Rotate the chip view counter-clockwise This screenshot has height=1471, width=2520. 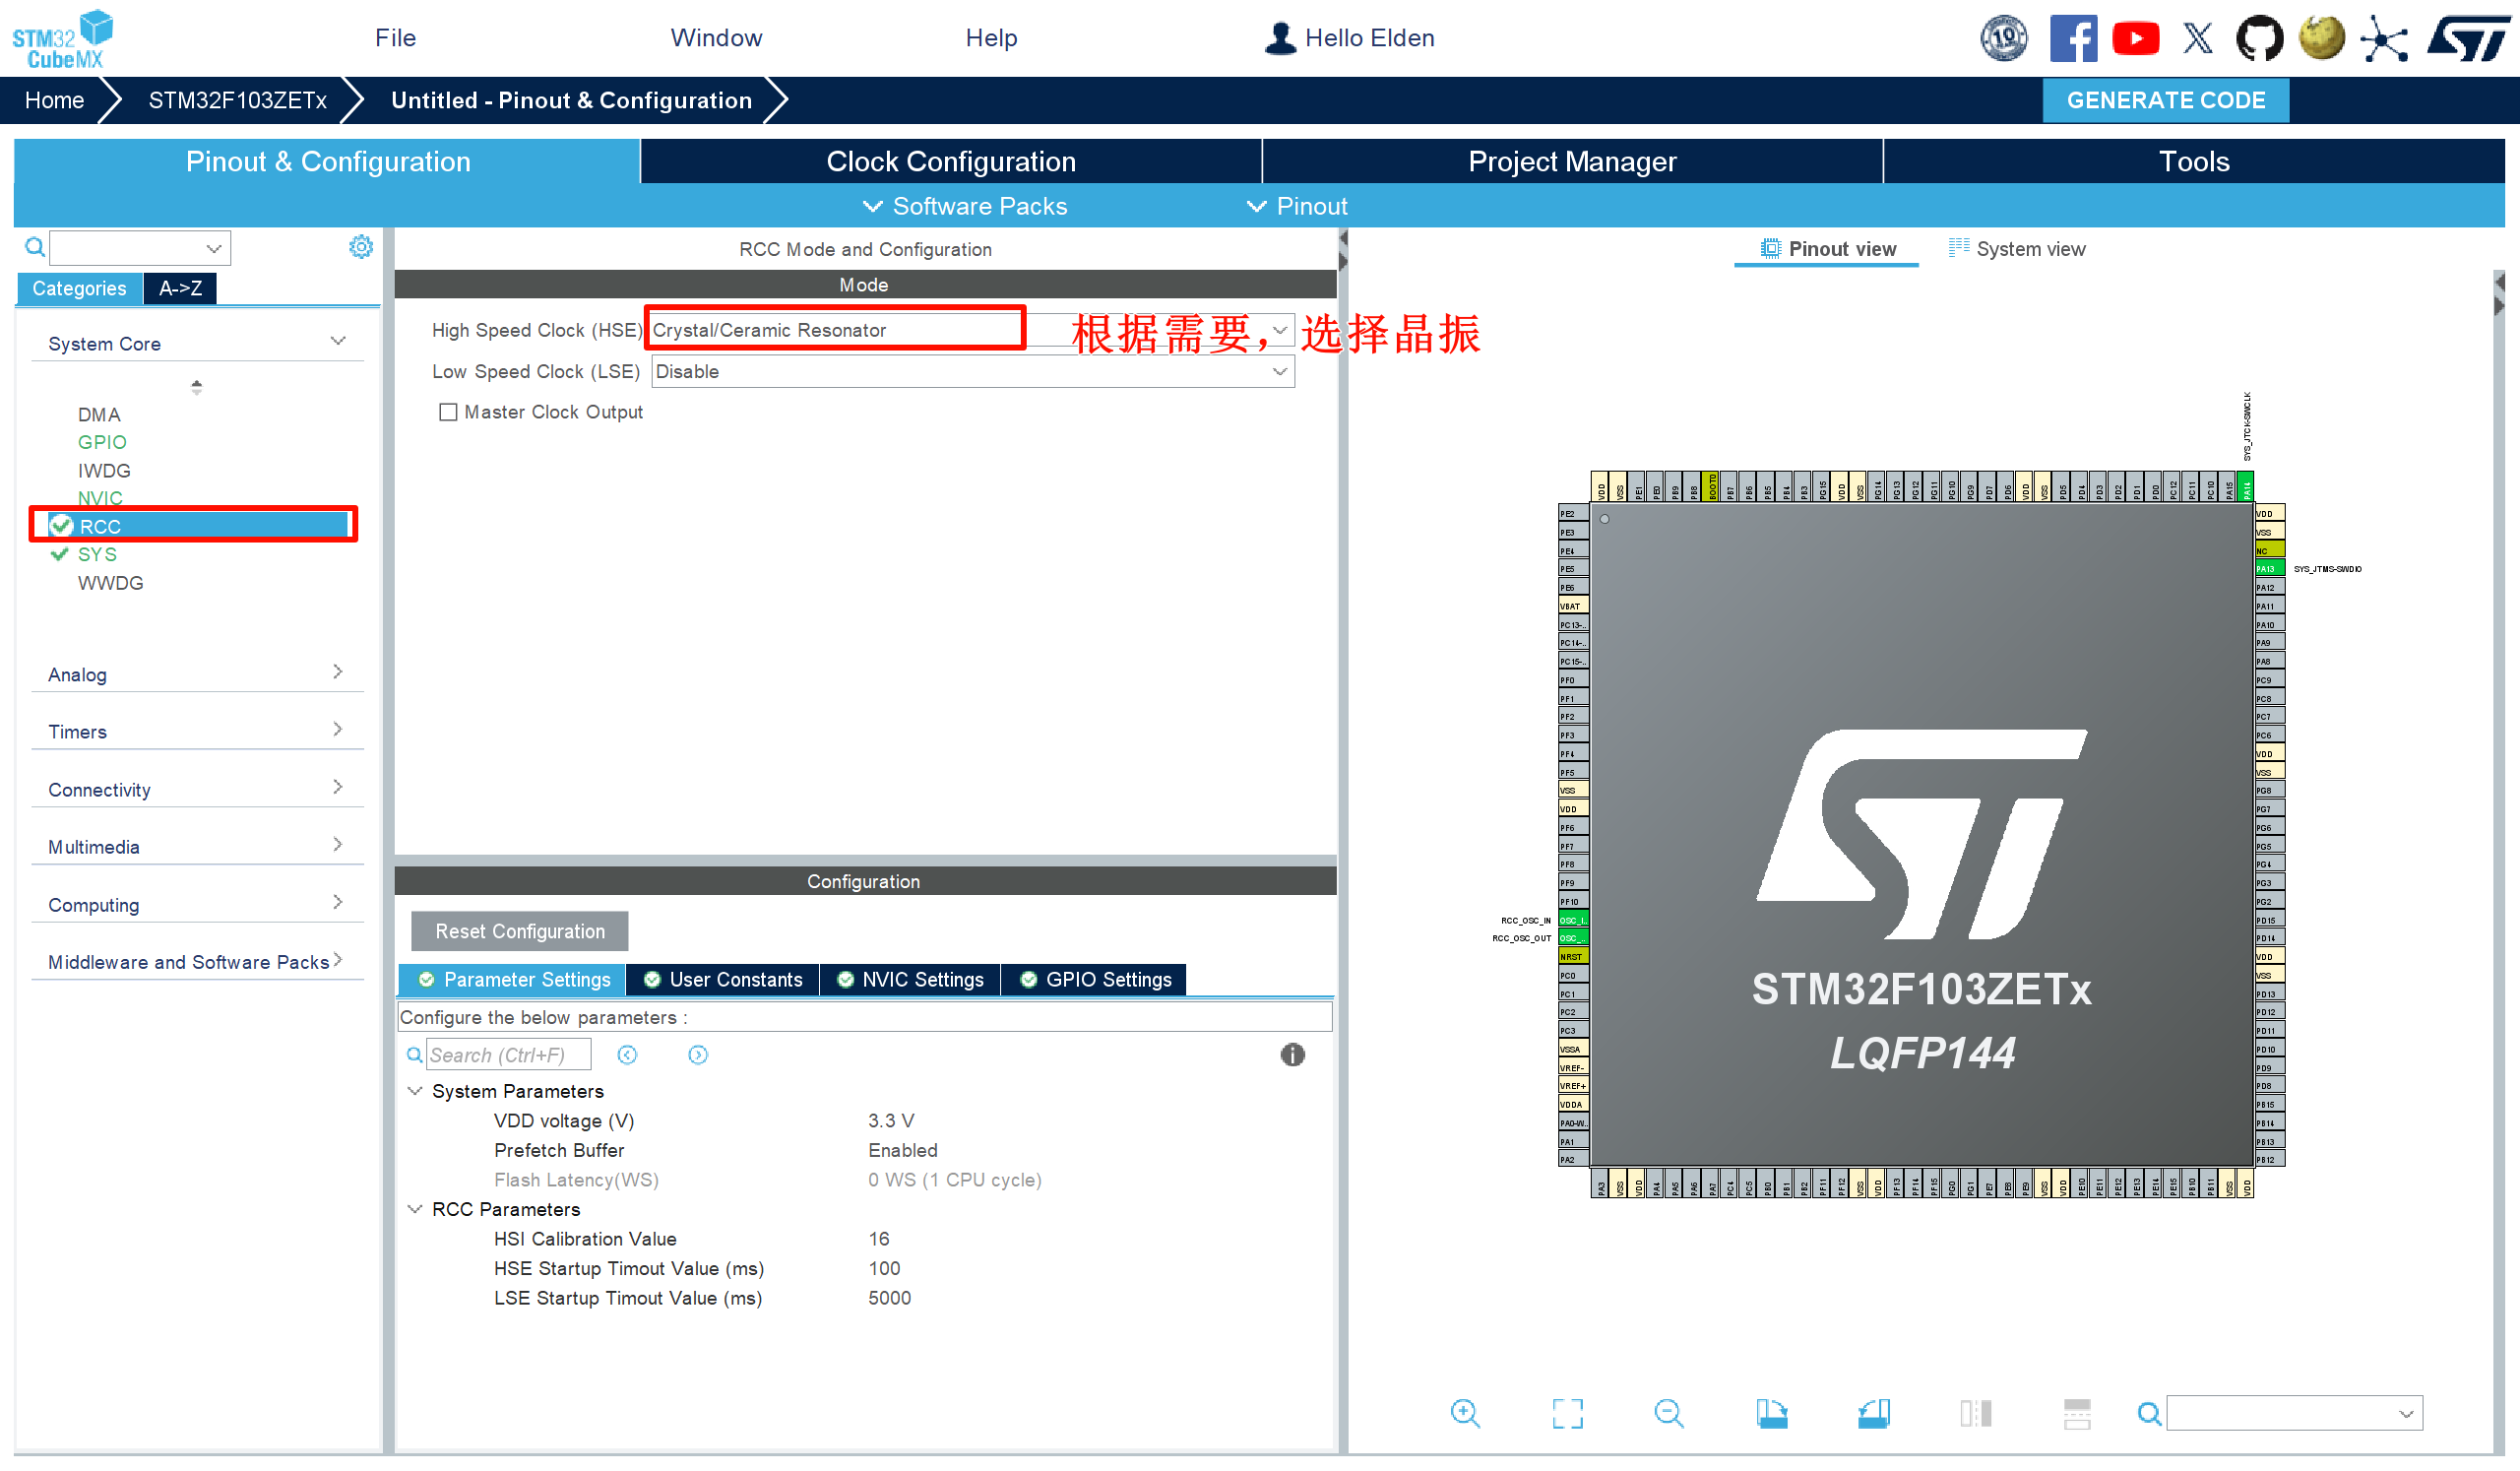[x=1873, y=1413]
